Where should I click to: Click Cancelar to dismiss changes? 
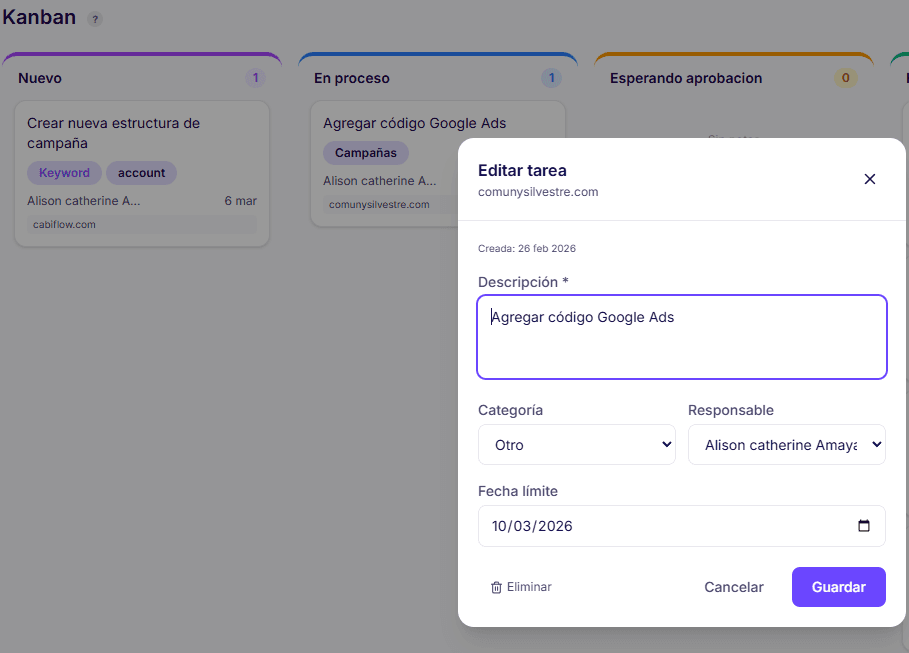733,587
